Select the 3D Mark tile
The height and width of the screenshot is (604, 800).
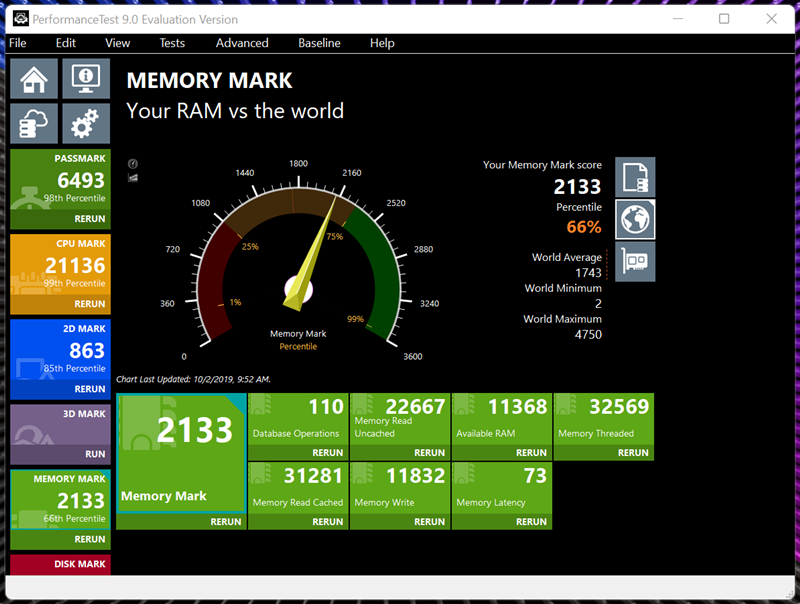point(60,425)
